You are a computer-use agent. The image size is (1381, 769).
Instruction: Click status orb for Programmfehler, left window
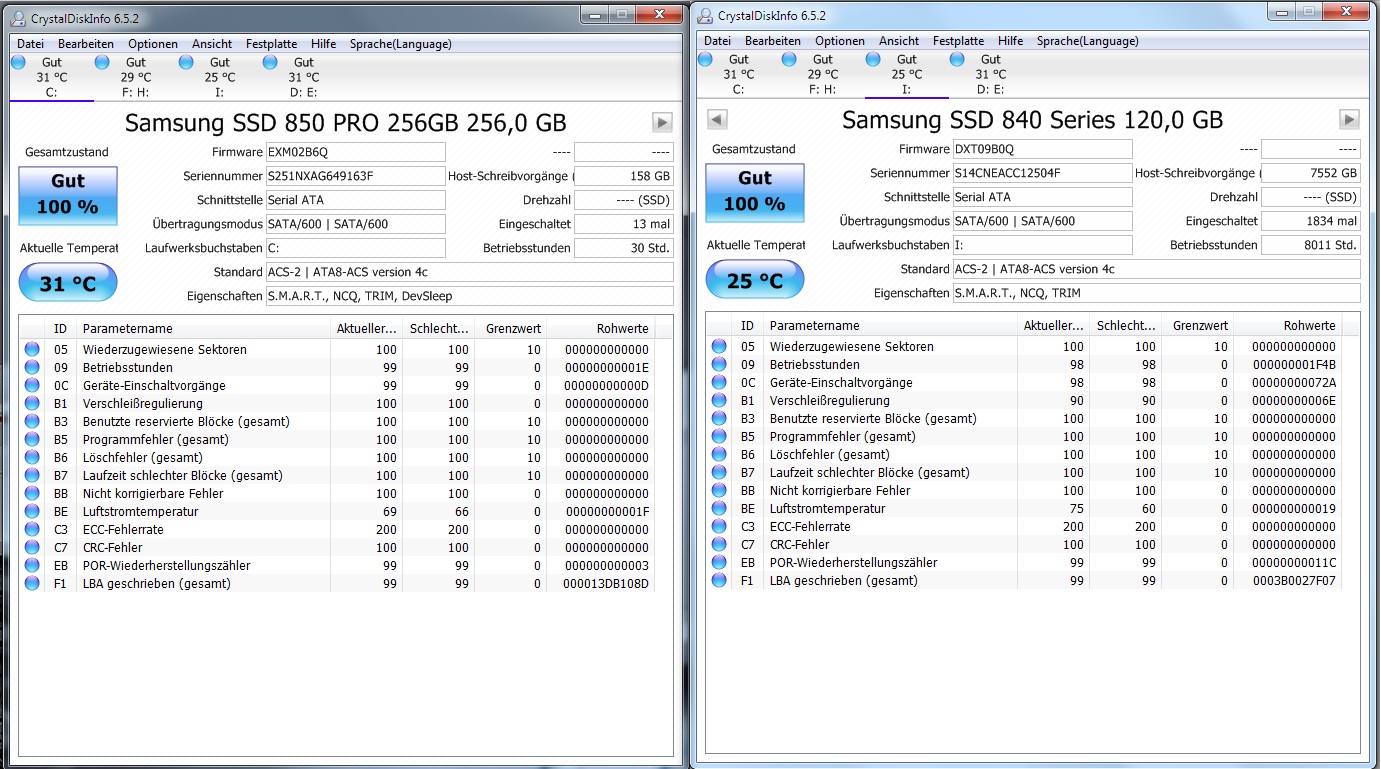32,440
